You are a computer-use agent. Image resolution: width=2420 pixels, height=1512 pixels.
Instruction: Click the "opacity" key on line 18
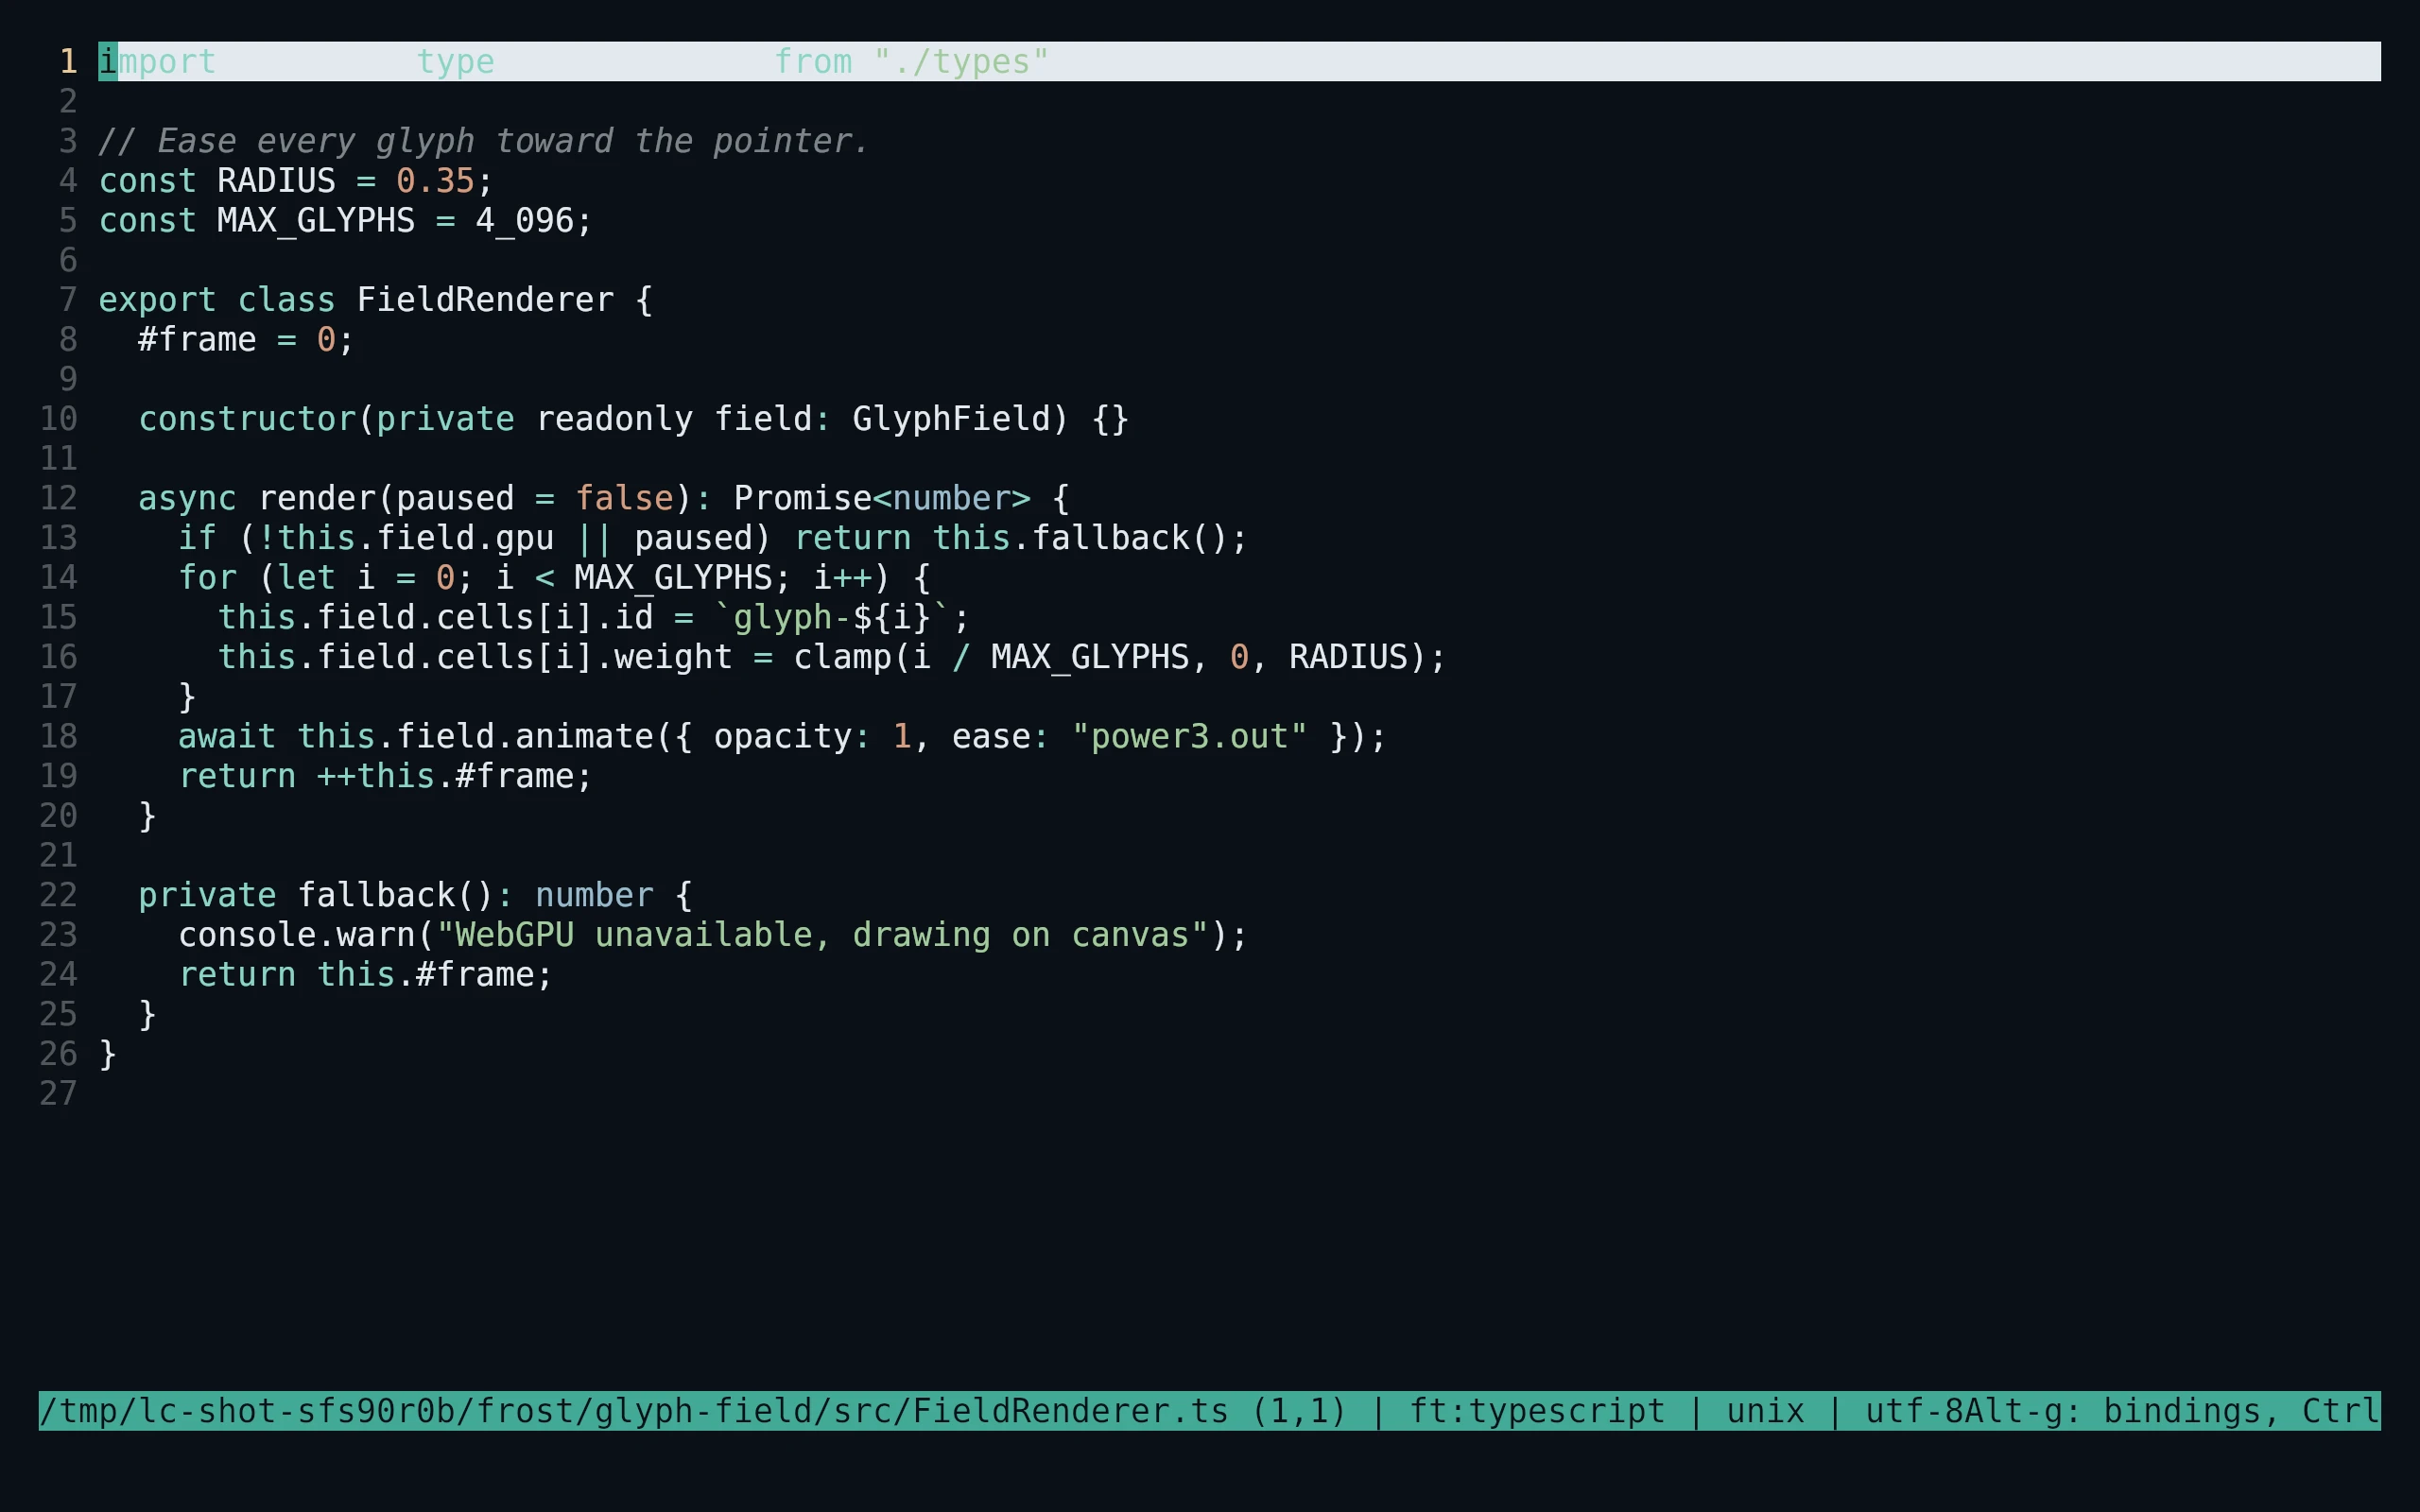pyautogui.click(x=783, y=737)
